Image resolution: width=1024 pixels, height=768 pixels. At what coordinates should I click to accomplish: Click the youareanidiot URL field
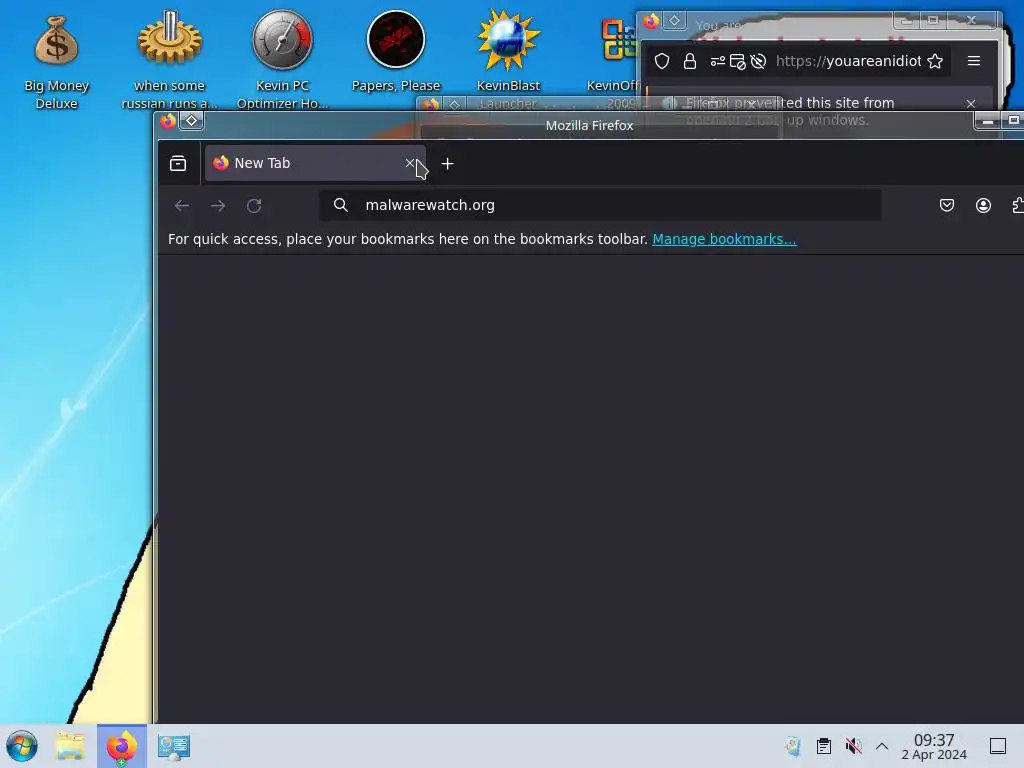click(x=848, y=61)
